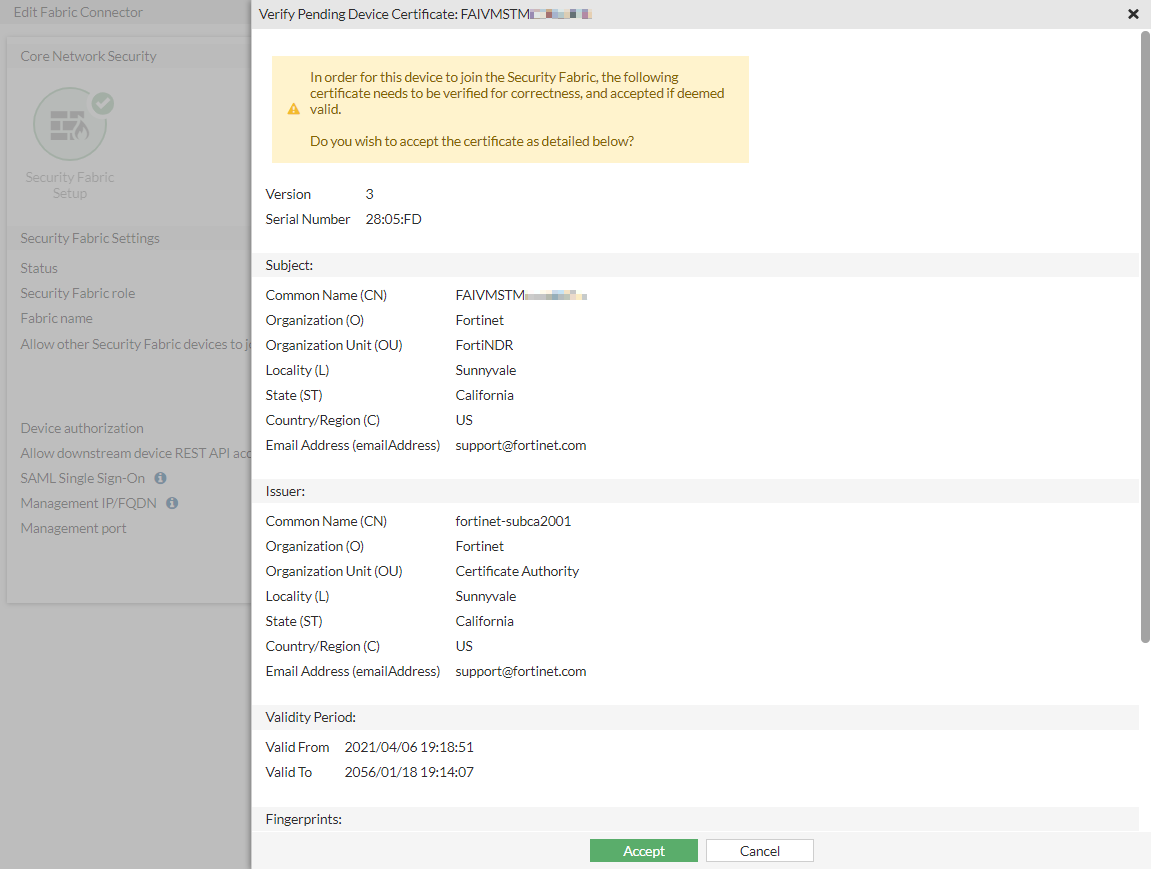
Task: Cancel the certificate verification dialog
Action: 759,851
